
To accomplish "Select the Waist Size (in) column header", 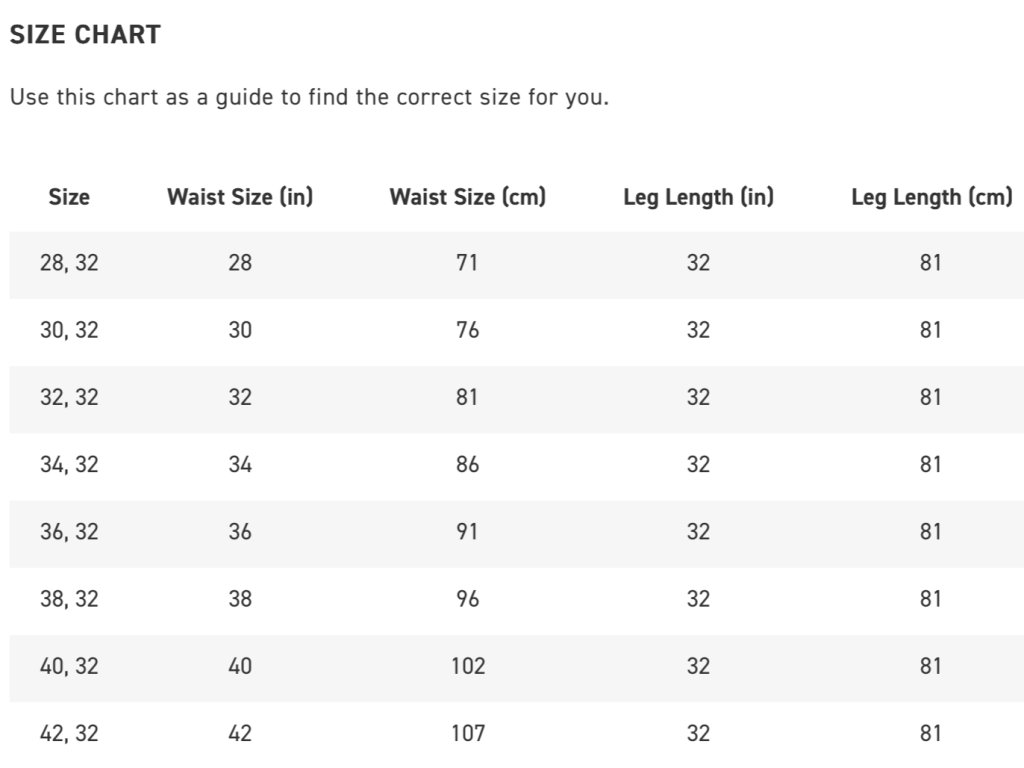I will click(240, 197).
